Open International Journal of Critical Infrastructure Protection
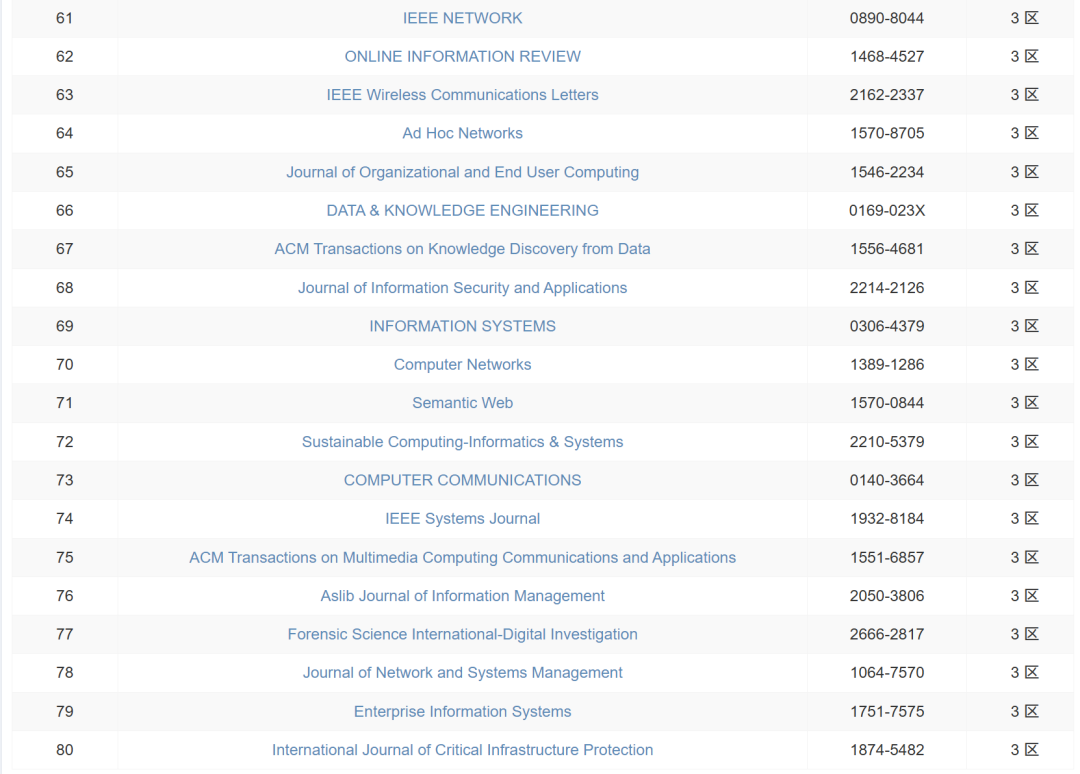This screenshot has width=1080, height=774. click(x=462, y=750)
